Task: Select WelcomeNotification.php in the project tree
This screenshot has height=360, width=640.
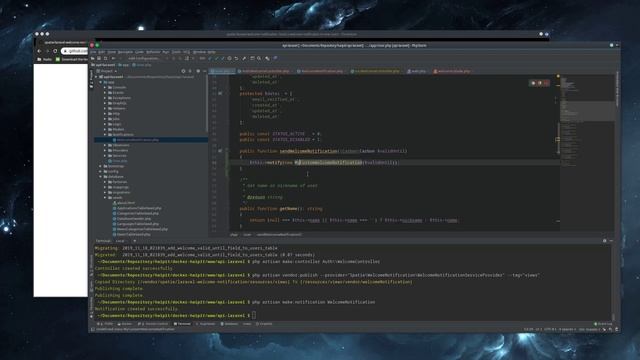Action: pos(138,140)
